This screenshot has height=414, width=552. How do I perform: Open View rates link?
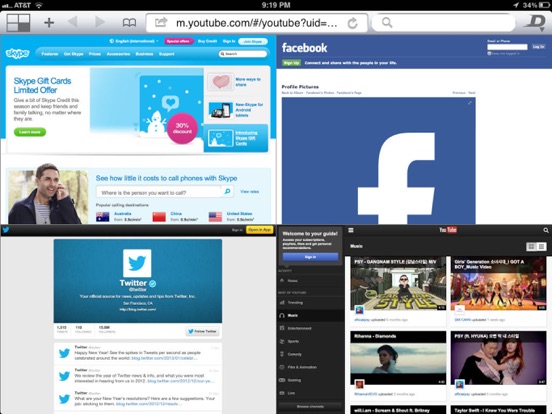250,192
